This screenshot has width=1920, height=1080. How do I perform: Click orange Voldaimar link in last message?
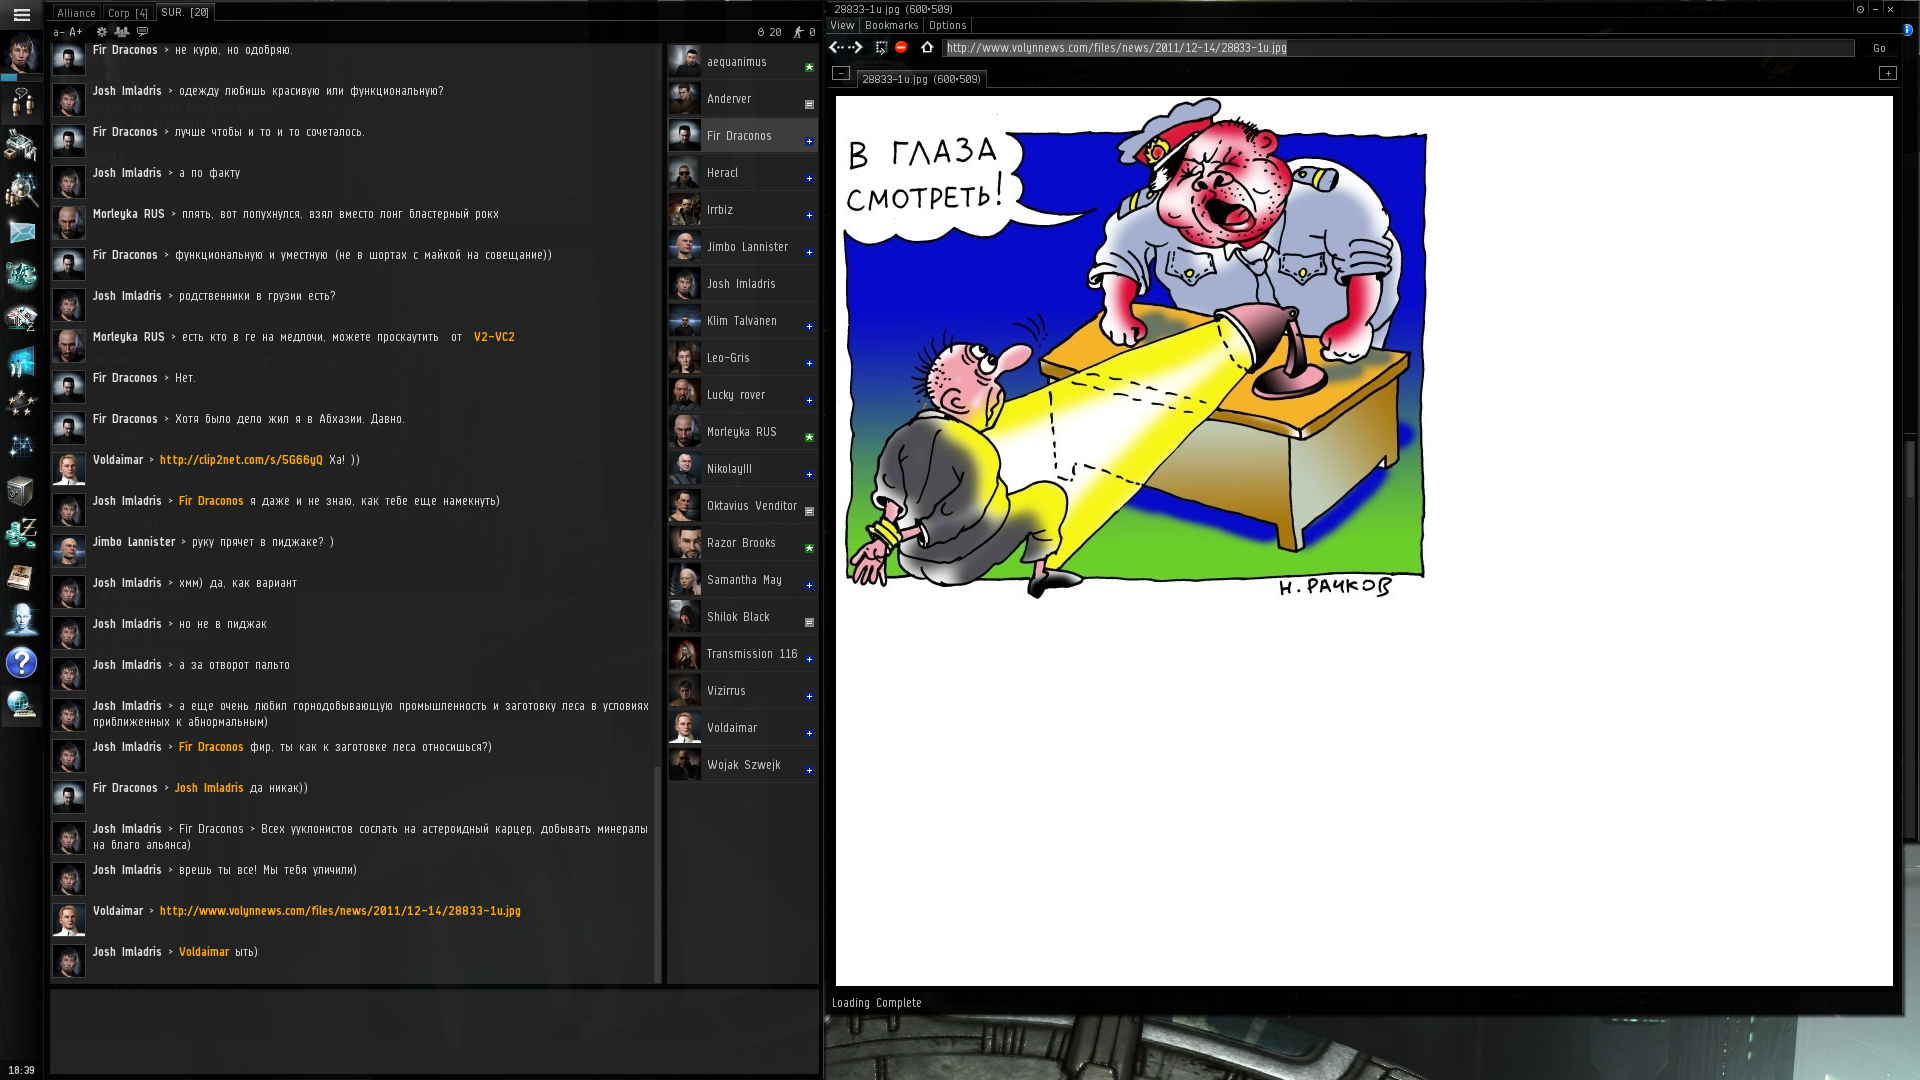[x=204, y=952]
